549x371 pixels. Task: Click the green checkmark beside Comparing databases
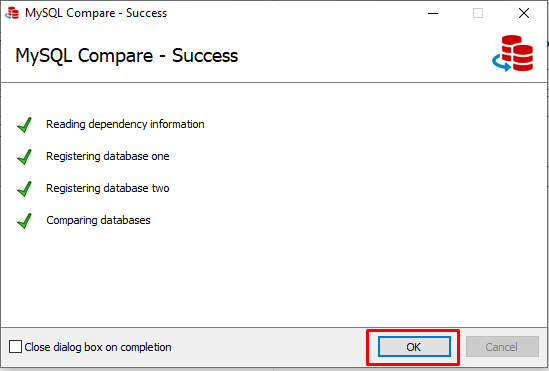[x=25, y=221]
